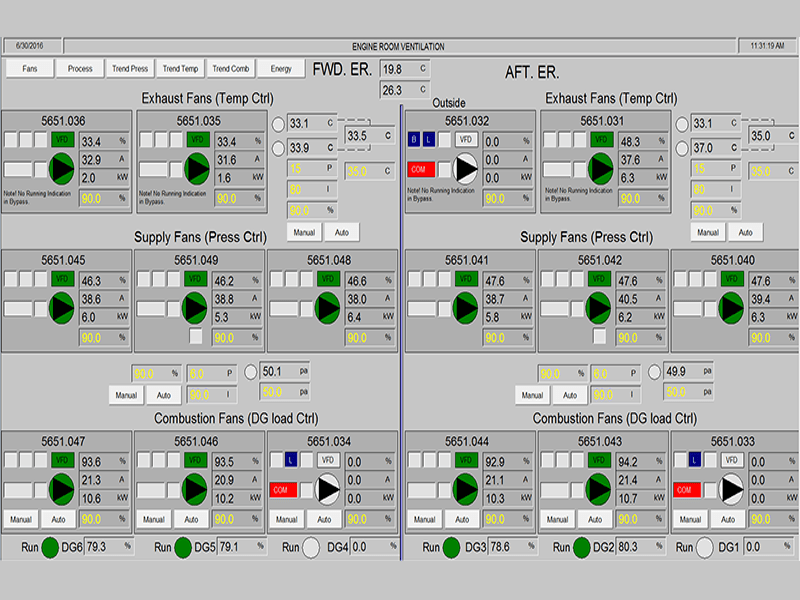Screen dimensions: 800x600
Task: Click fan 5651.036 running symbol
Action: pyautogui.click(x=62, y=169)
